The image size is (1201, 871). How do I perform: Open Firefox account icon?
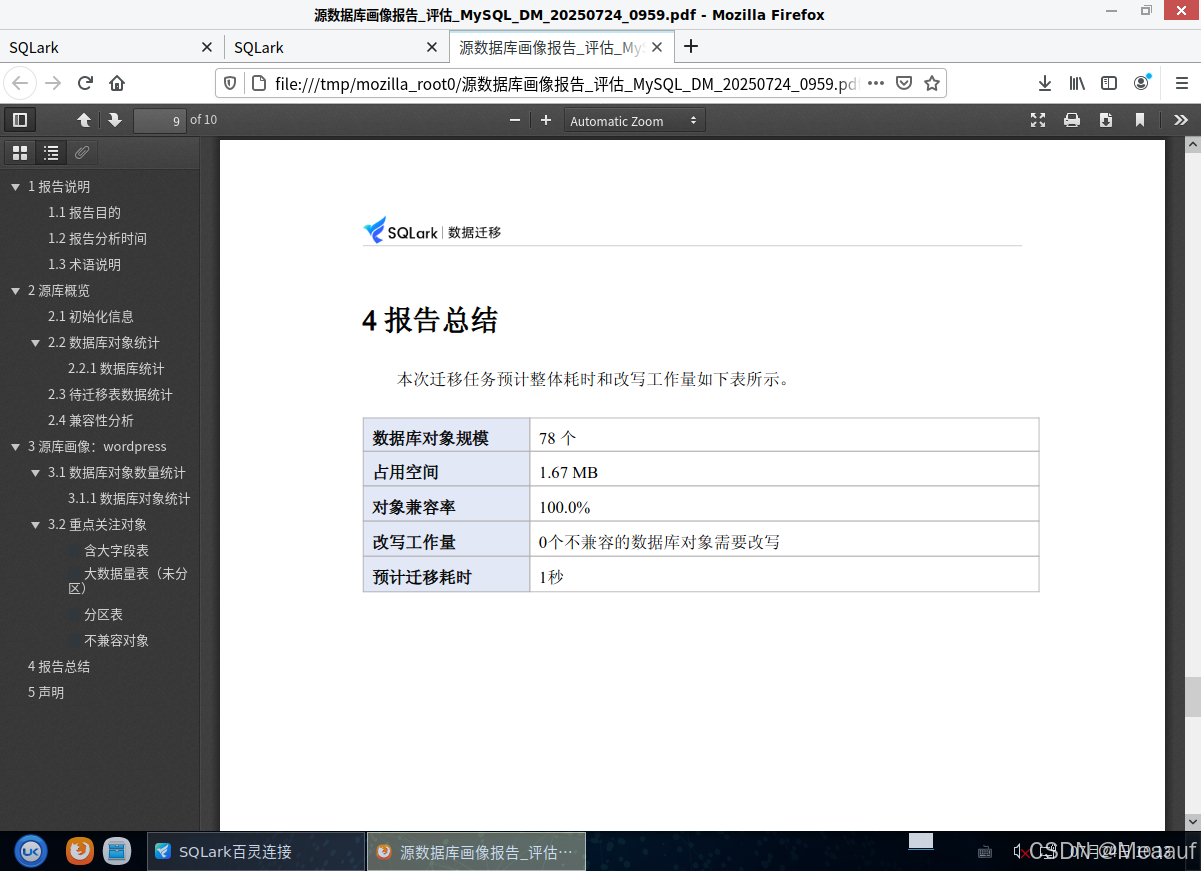[1141, 83]
